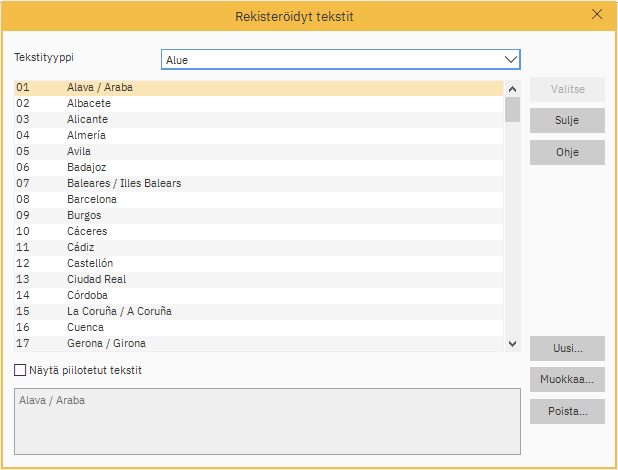Viewport: 618px width, 470px height.
Task: Select the Córdoba row
Action: (x=87, y=295)
